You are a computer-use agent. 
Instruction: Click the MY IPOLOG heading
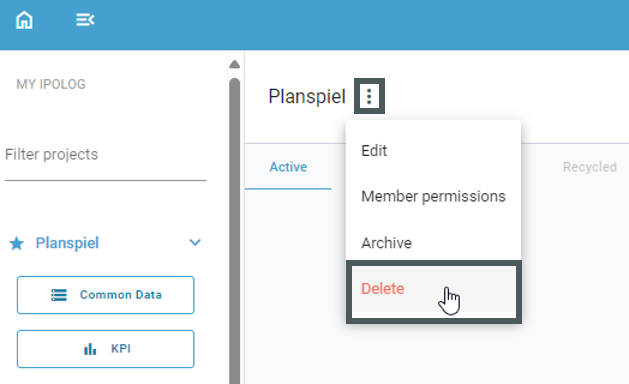(x=51, y=84)
